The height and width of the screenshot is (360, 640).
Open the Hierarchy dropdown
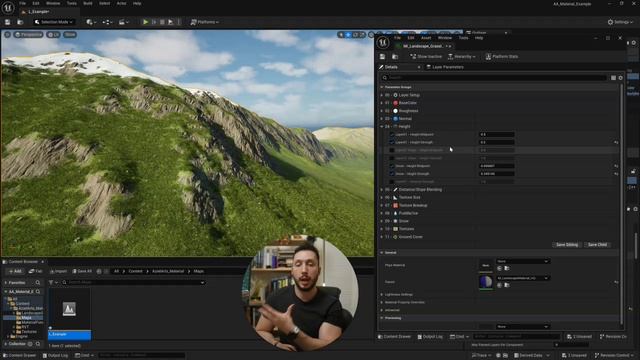coord(462,56)
